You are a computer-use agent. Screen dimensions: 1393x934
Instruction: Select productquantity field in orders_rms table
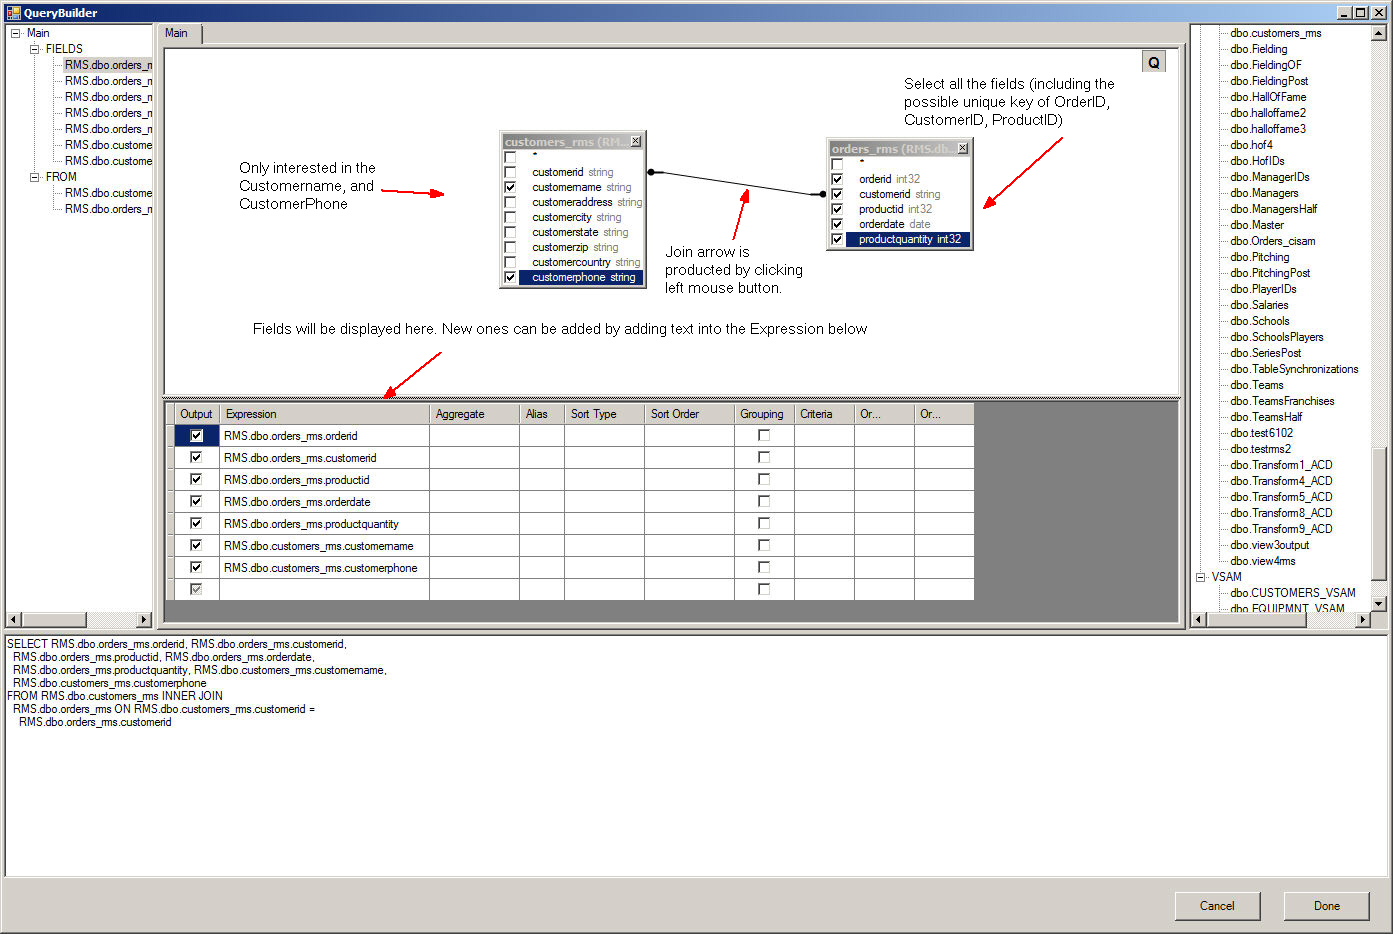coord(908,239)
